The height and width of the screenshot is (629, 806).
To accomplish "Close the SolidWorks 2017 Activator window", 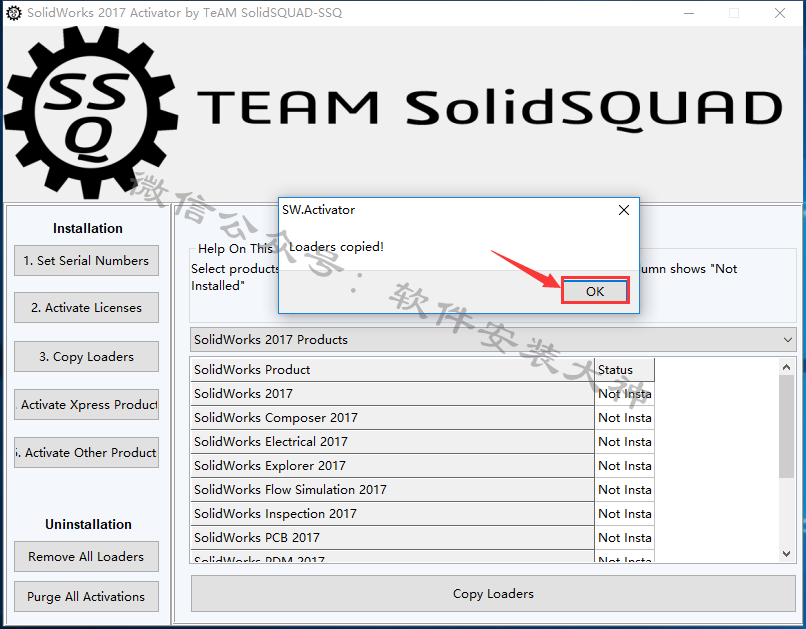I will 780,13.
